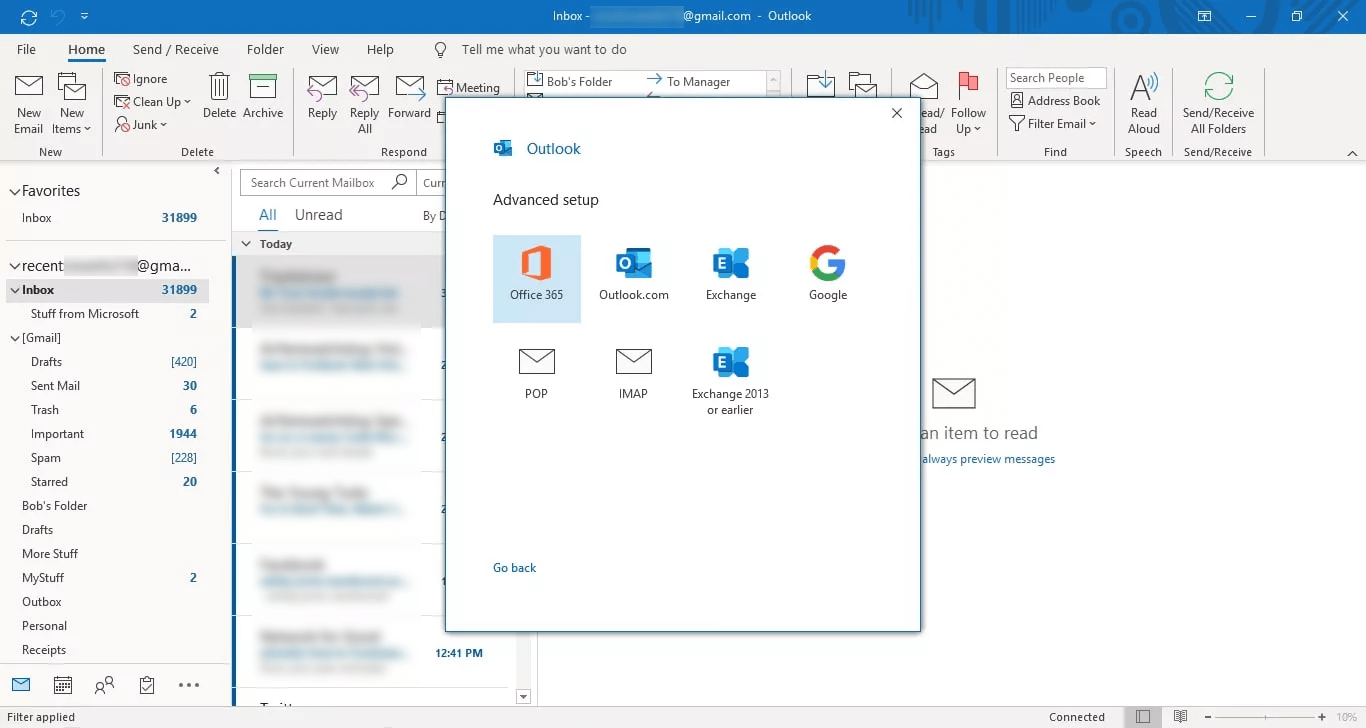Click the Ignore conversation button
1366x728 pixels.
point(141,79)
